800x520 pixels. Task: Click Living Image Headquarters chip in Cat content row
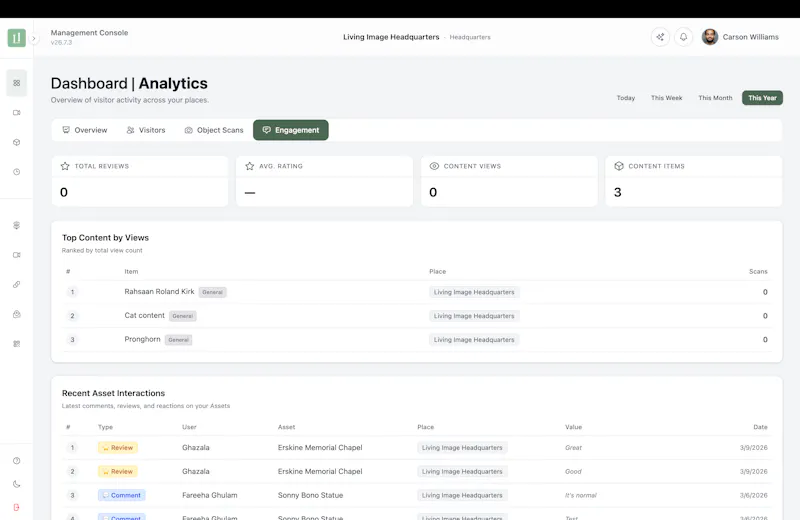(x=474, y=316)
